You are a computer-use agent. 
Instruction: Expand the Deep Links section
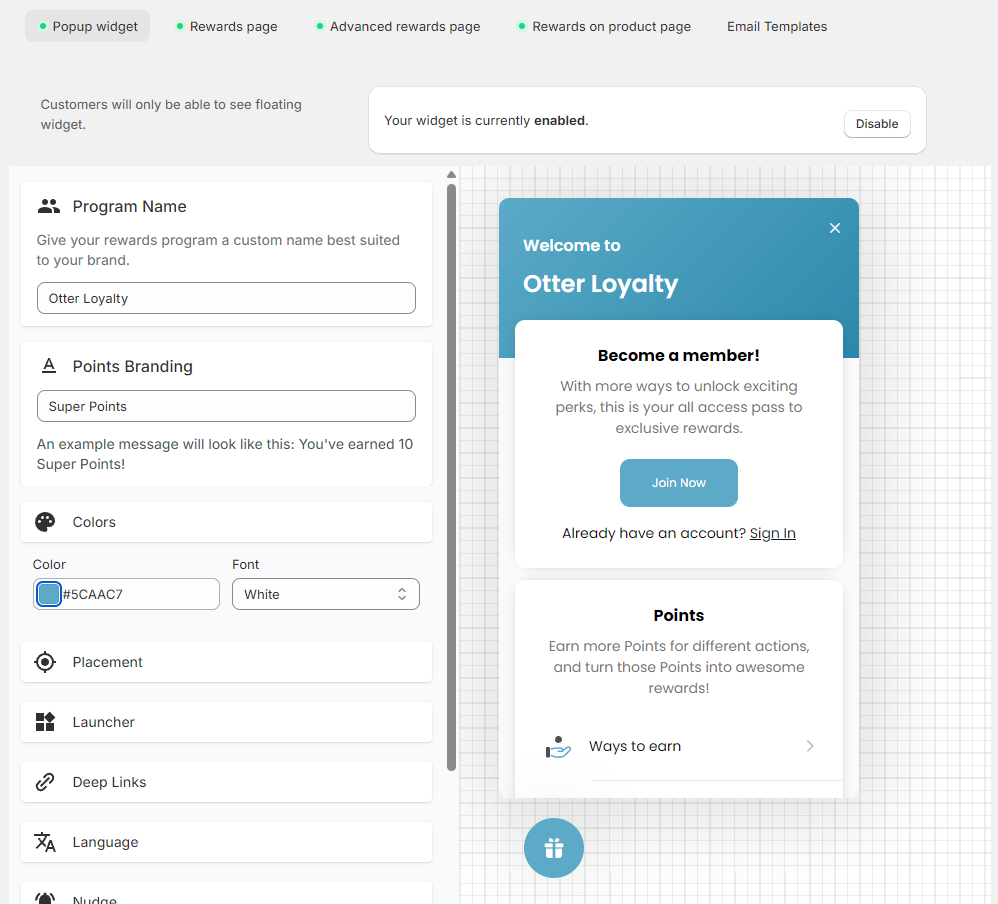point(227,782)
